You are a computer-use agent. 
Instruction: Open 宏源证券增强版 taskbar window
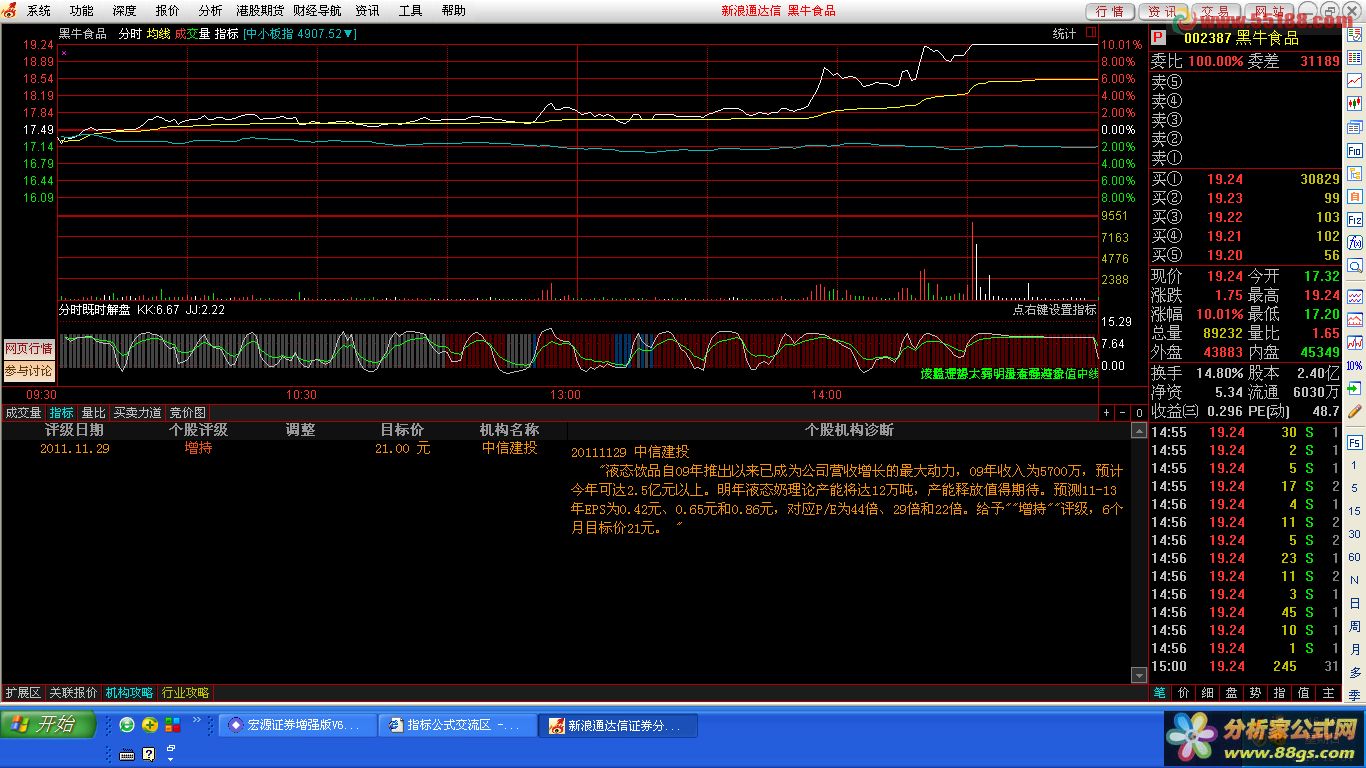click(x=298, y=726)
